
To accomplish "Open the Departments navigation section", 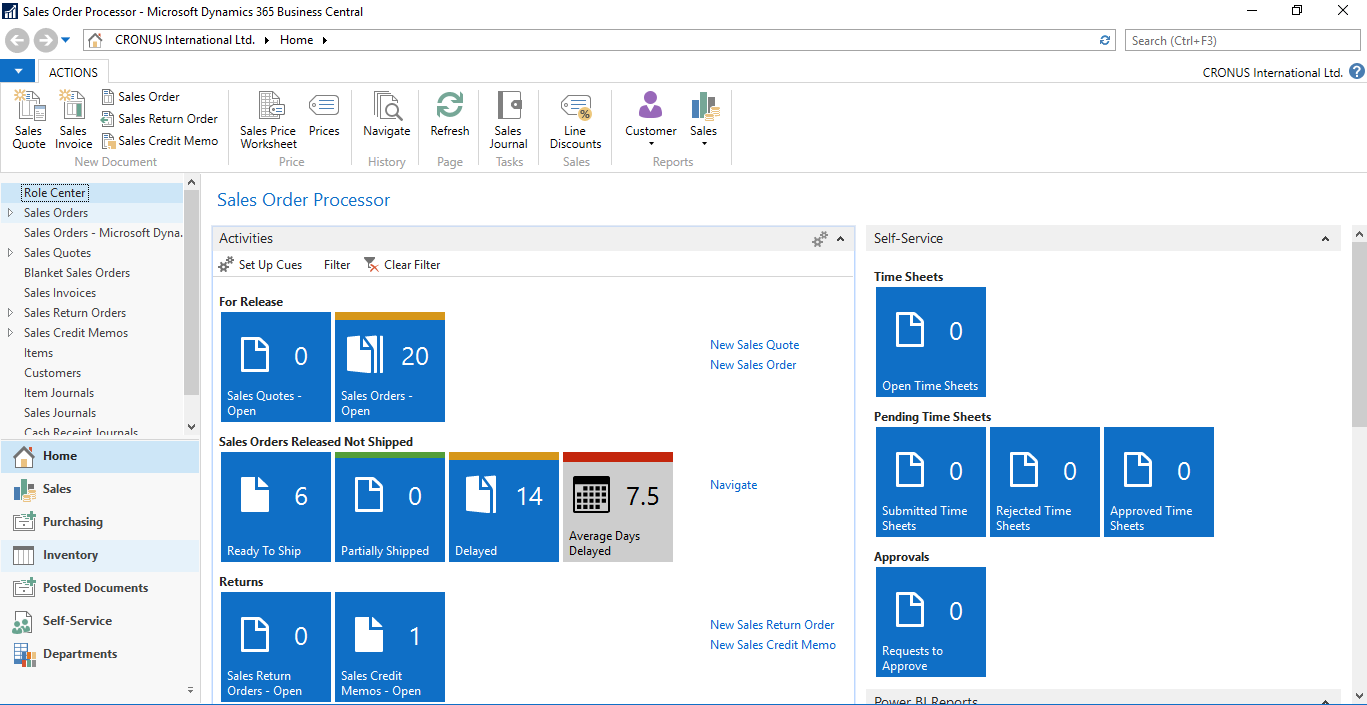I will click(99, 654).
